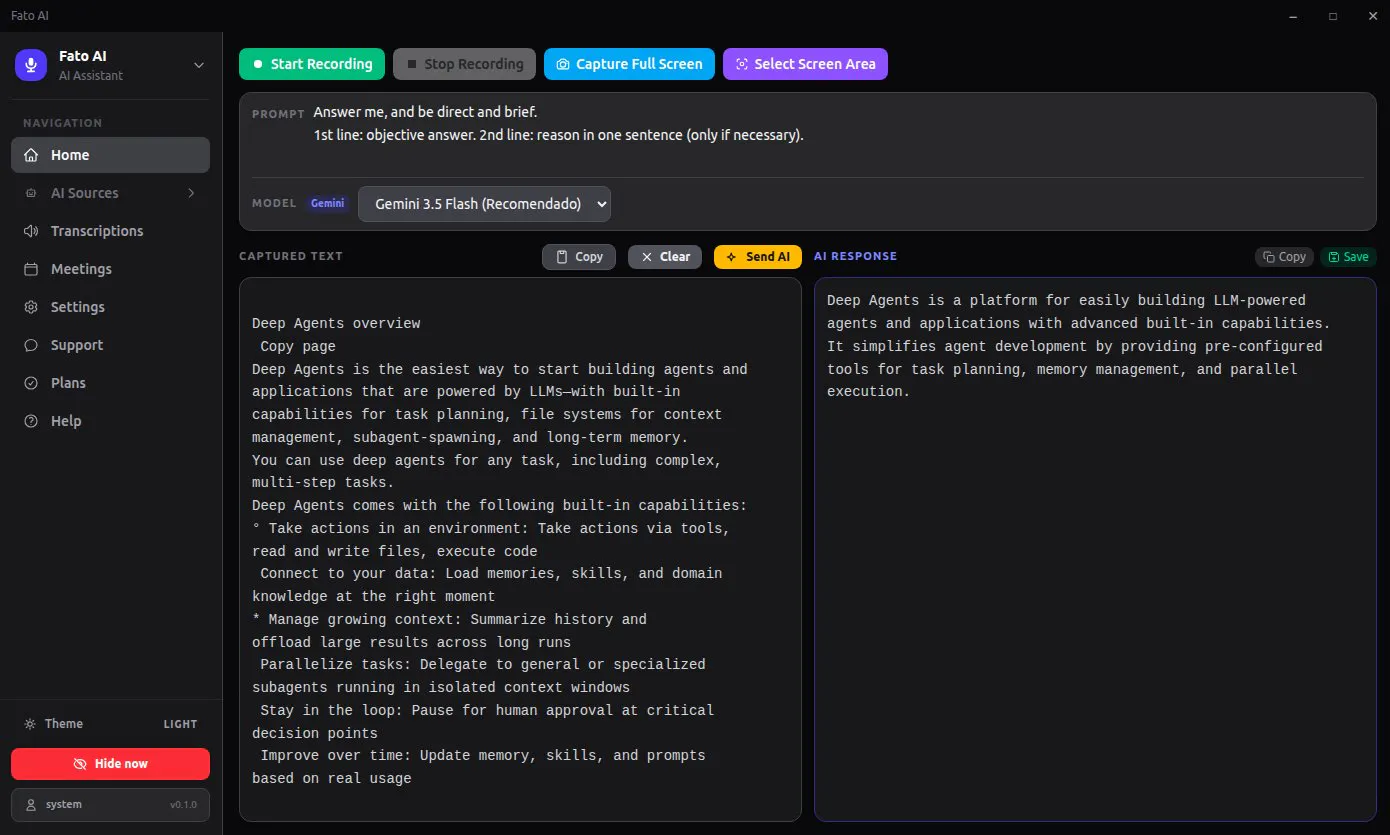
Task: Click the Theme sun icon
Action: [30, 724]
